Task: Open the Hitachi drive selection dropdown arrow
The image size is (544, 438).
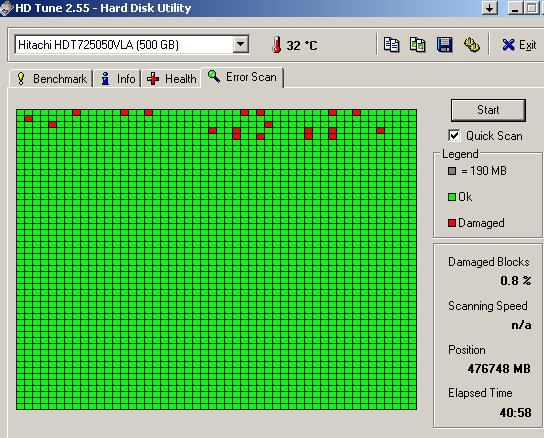Action: pyautogui.click(x=240, y=44)
